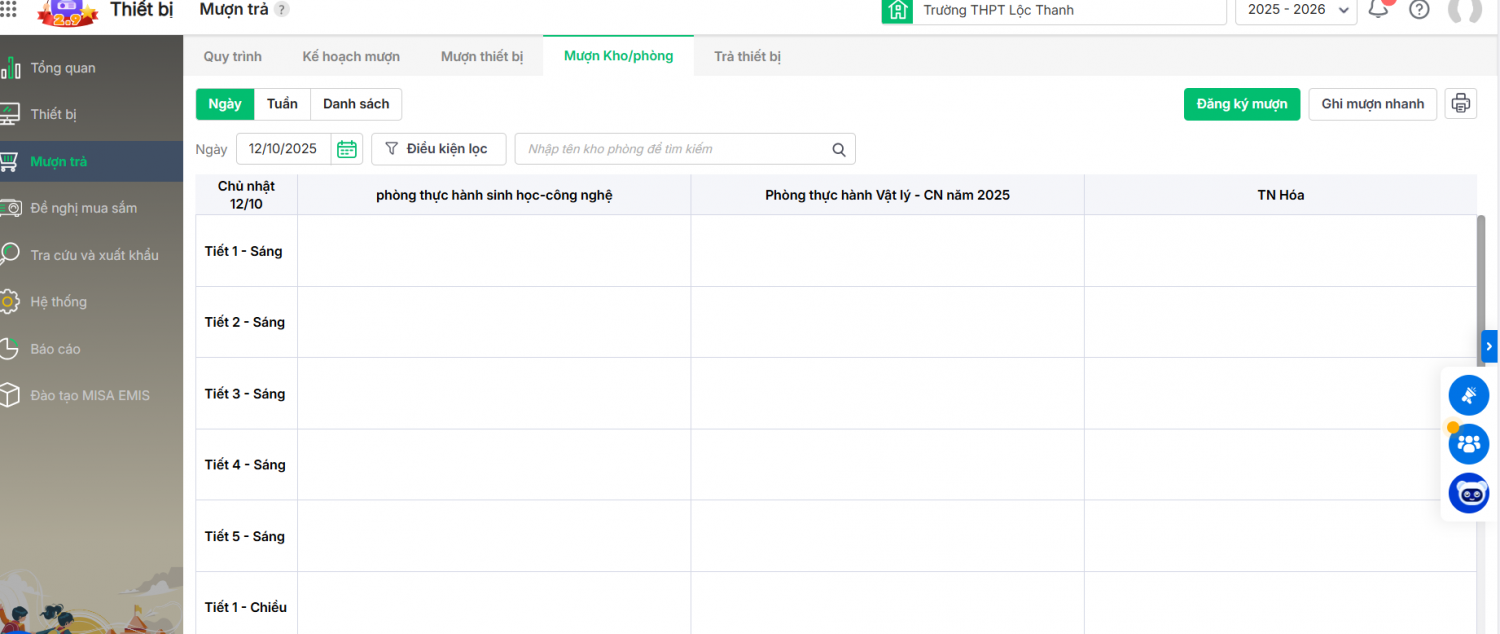
Task: Click the printer icon button
Action: pyautogui.click(x=1460, y=104)
